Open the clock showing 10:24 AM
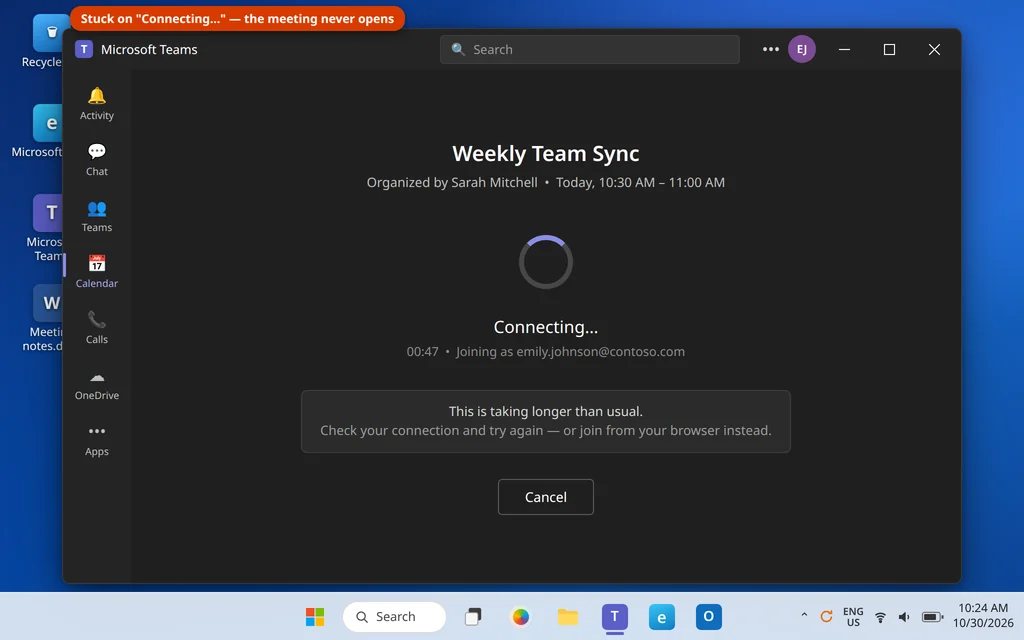 983,616
